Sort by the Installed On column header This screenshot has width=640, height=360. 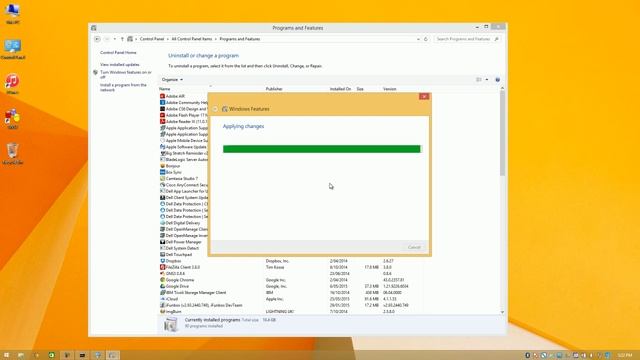340,89
